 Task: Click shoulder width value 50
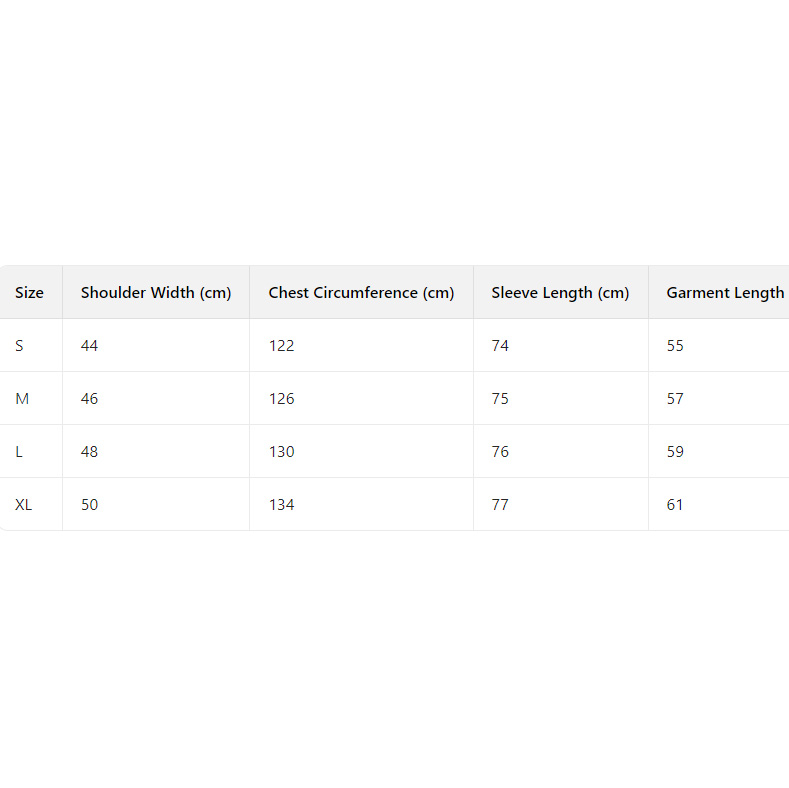click(90, 505)
